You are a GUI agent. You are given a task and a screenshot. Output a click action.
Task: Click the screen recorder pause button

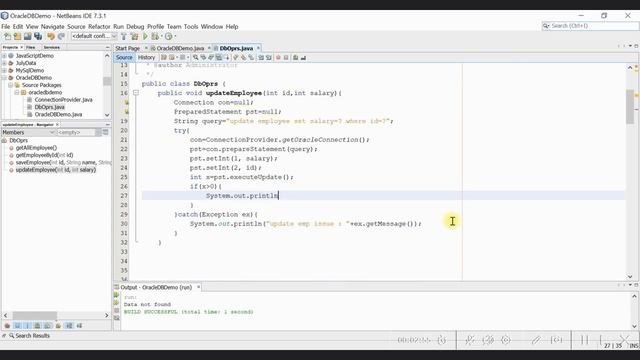point(584,340)
